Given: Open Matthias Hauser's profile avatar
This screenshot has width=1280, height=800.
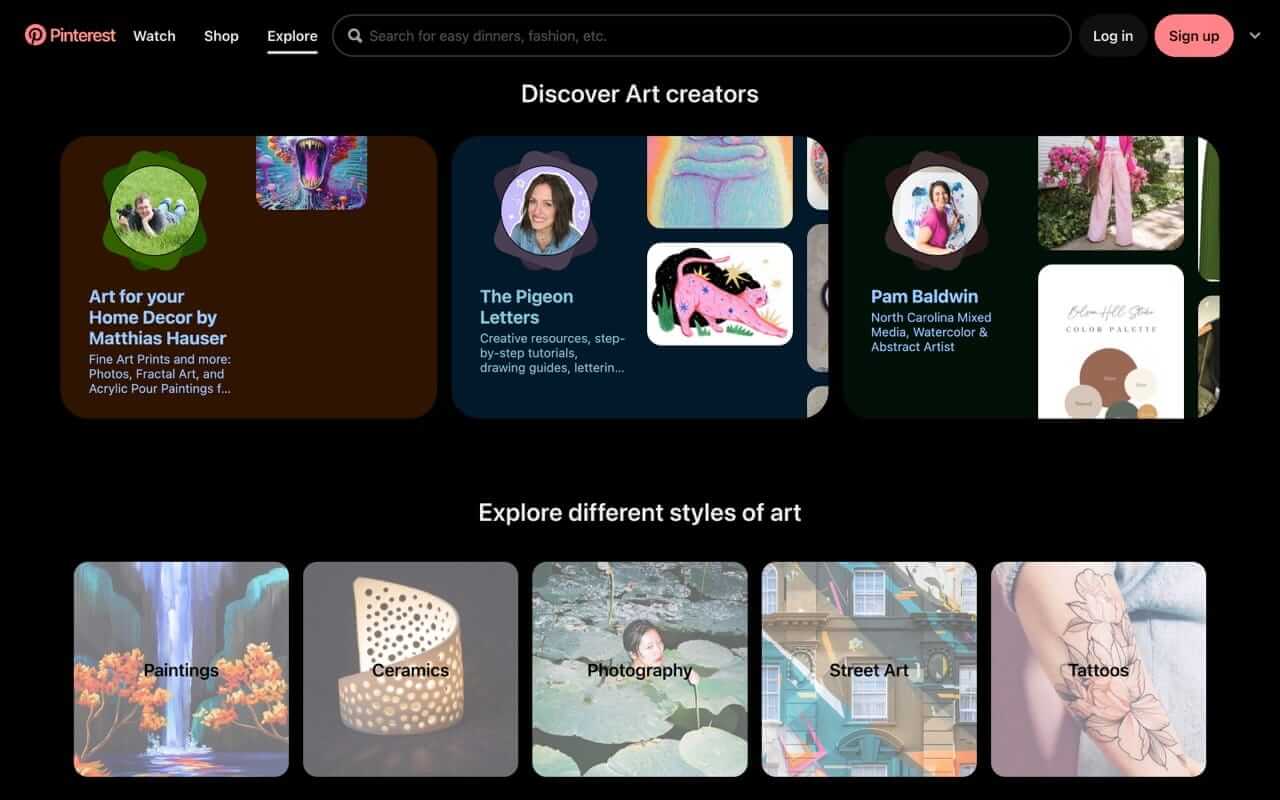Looking at the screenshot, I should click(x=154, y=211).
